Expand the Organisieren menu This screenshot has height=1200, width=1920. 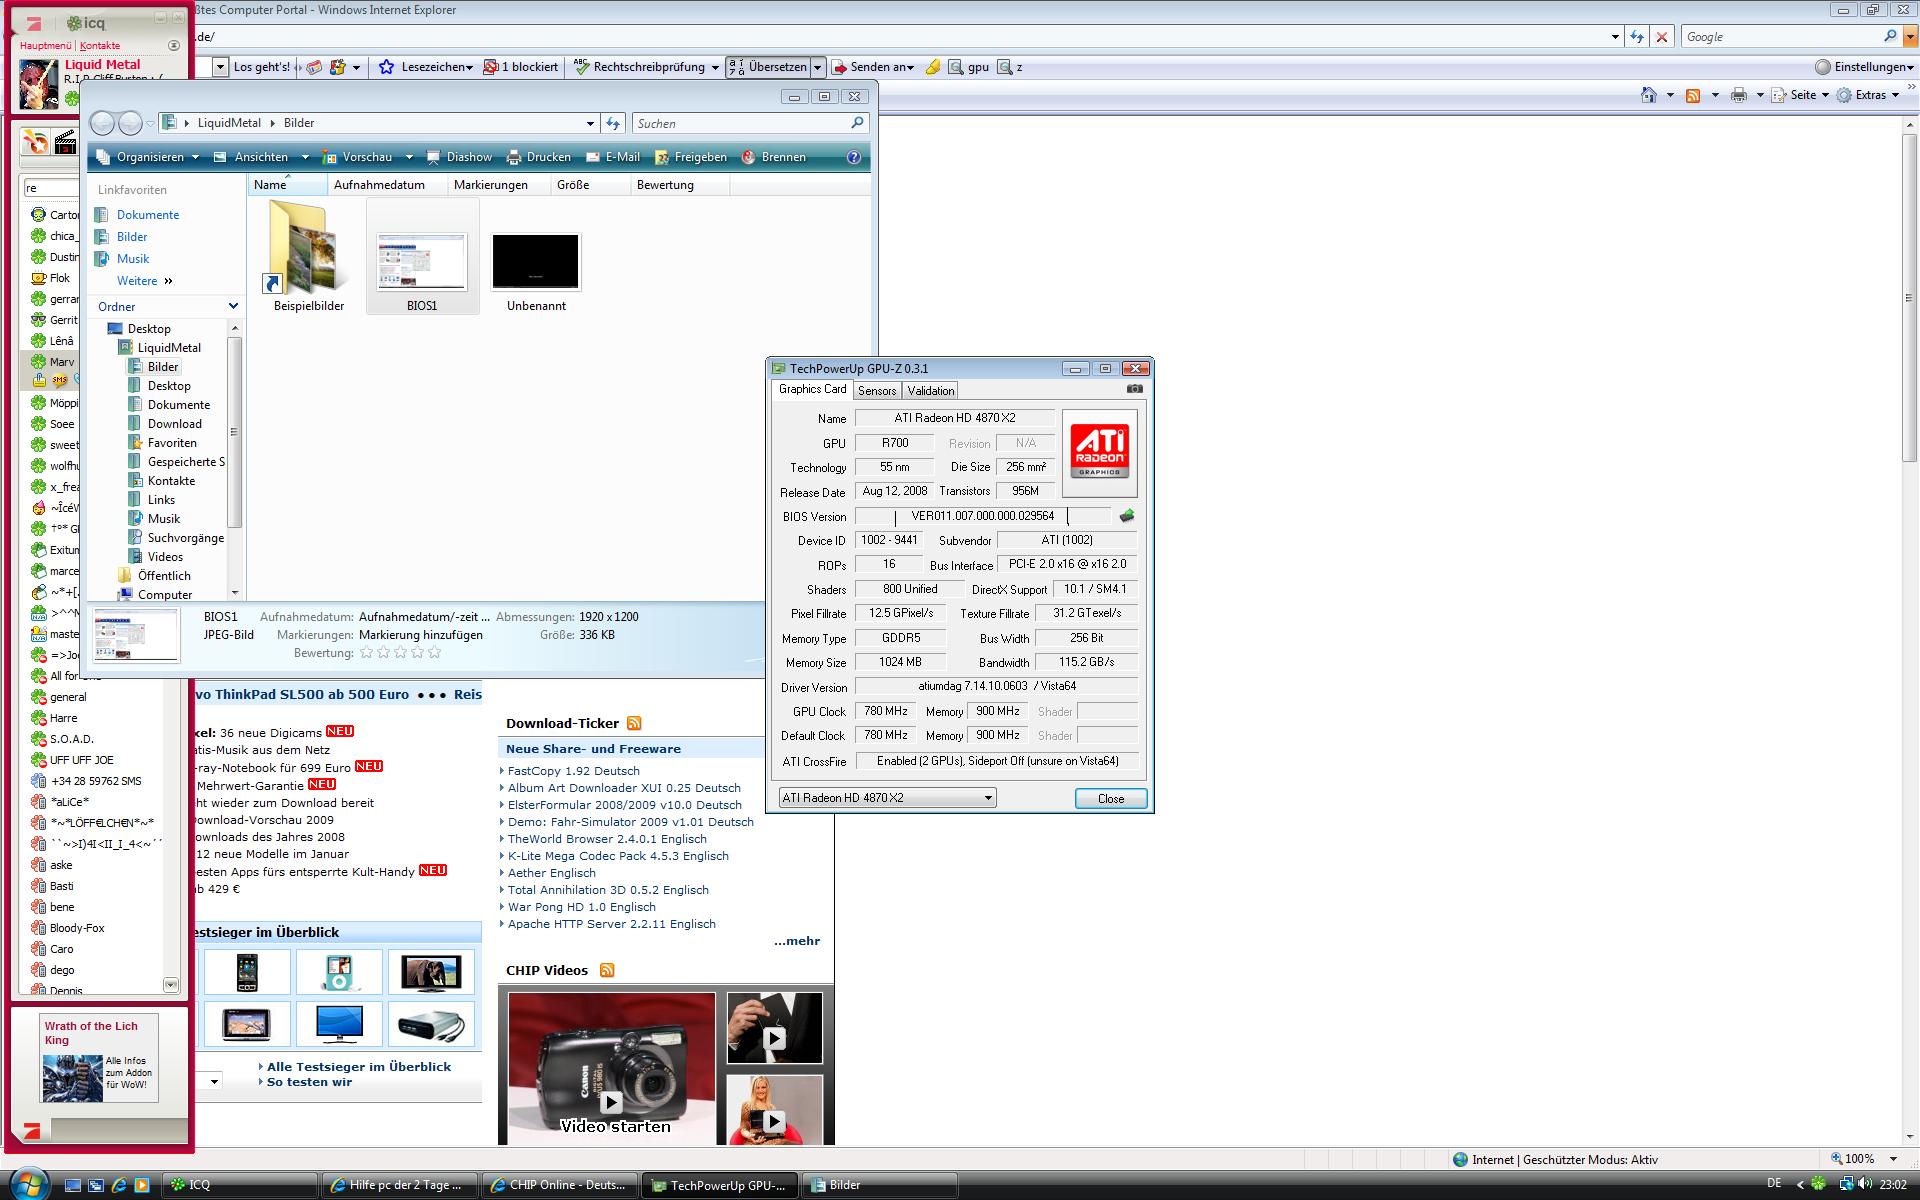pos(150,157)
